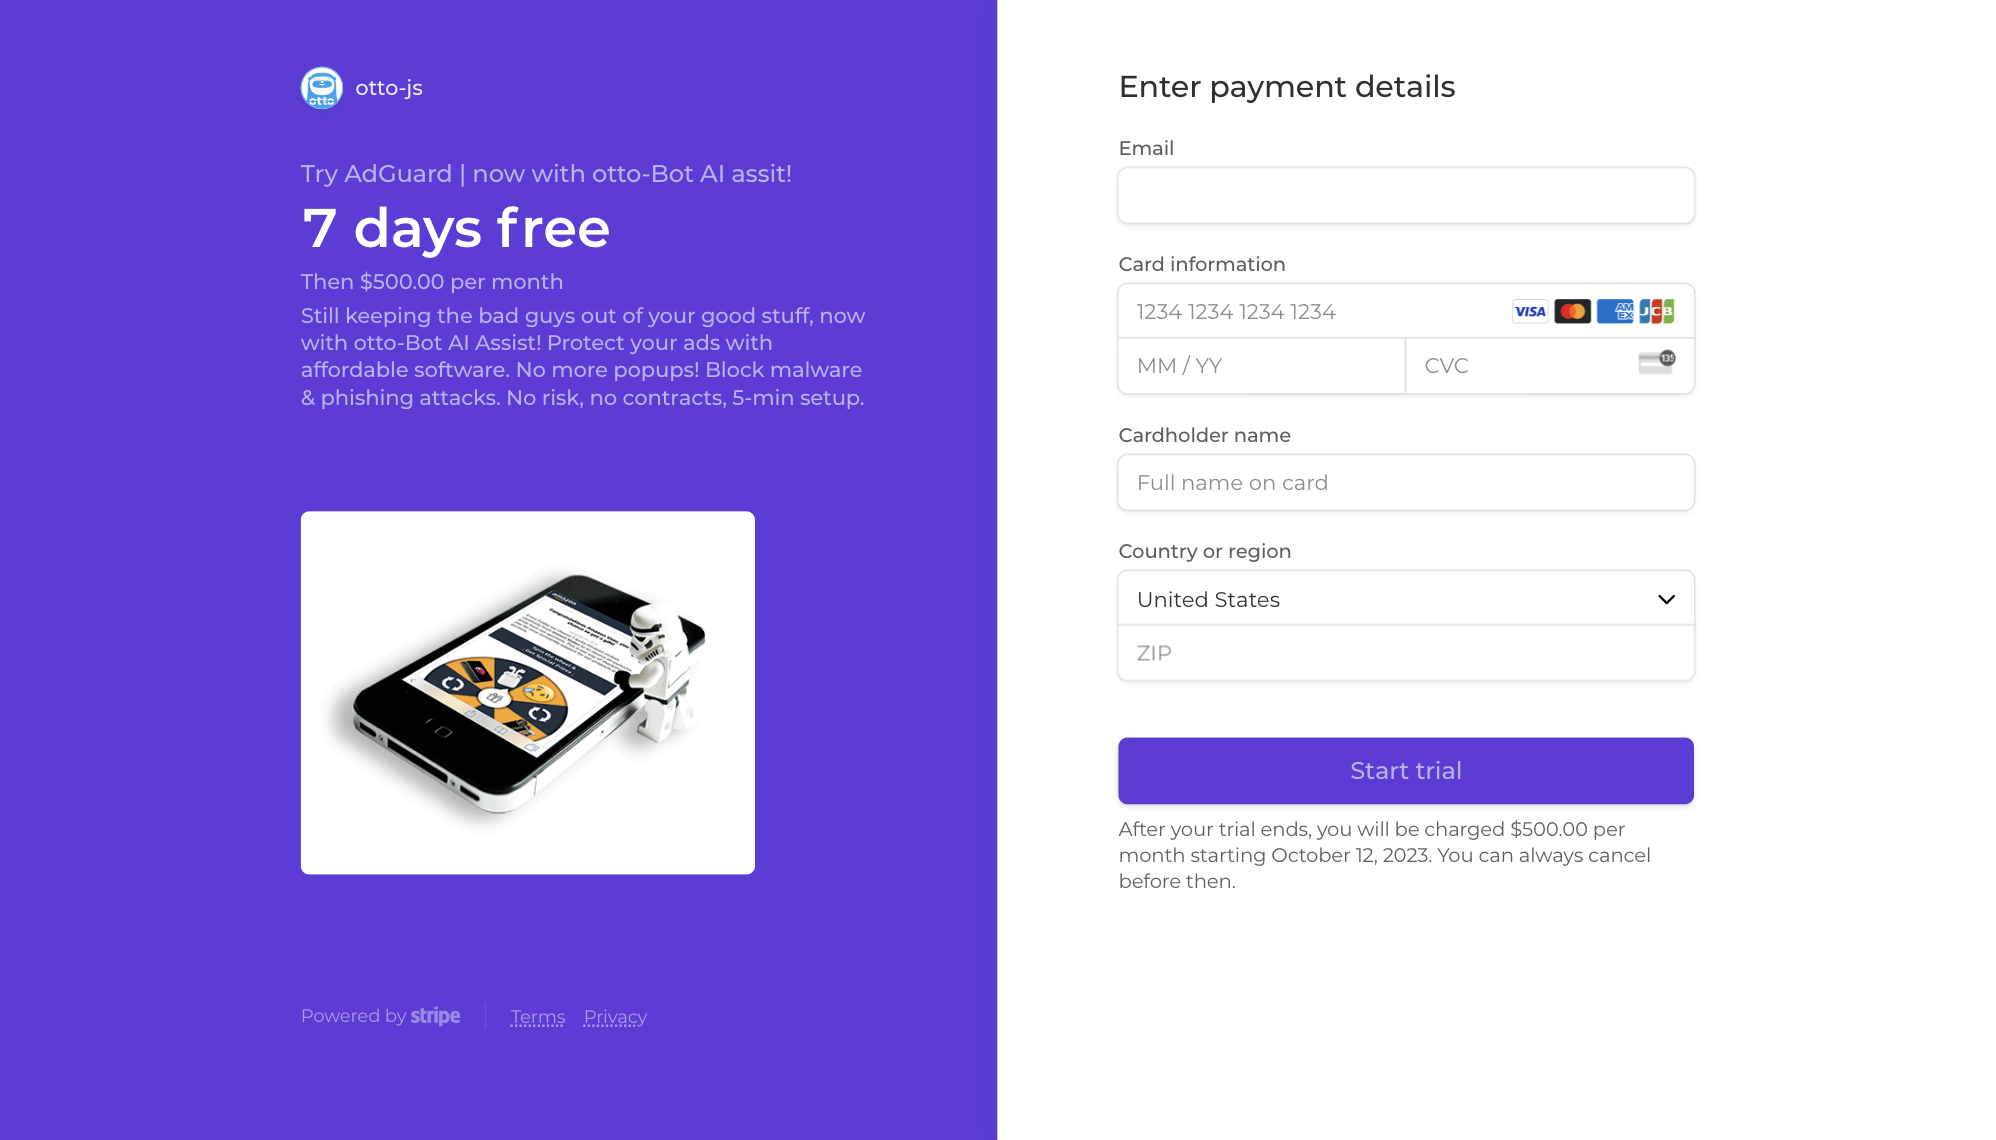
Task: Click the Stripe logo icon
Action: coord(436,1017)
